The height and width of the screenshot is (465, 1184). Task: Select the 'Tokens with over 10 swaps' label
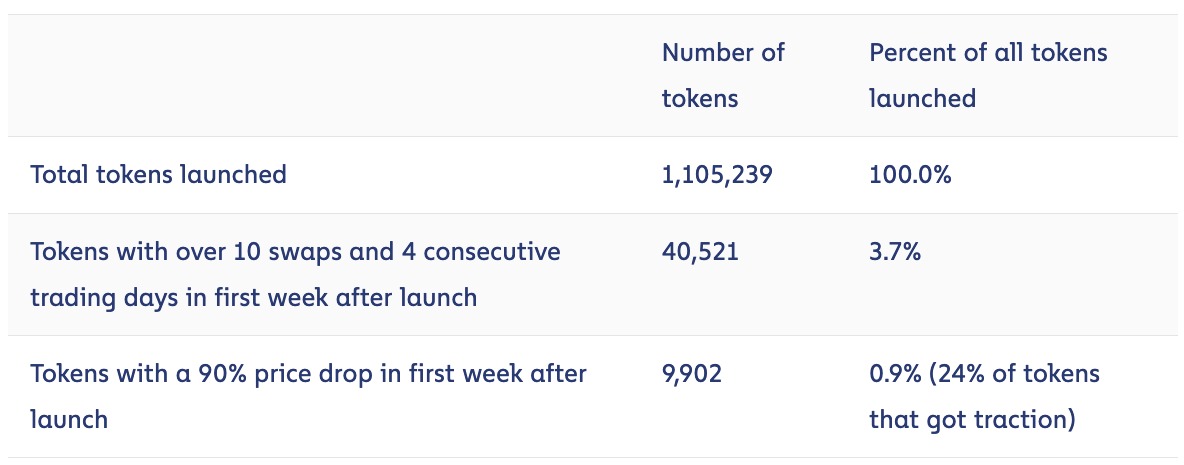(x=295, y=274)
